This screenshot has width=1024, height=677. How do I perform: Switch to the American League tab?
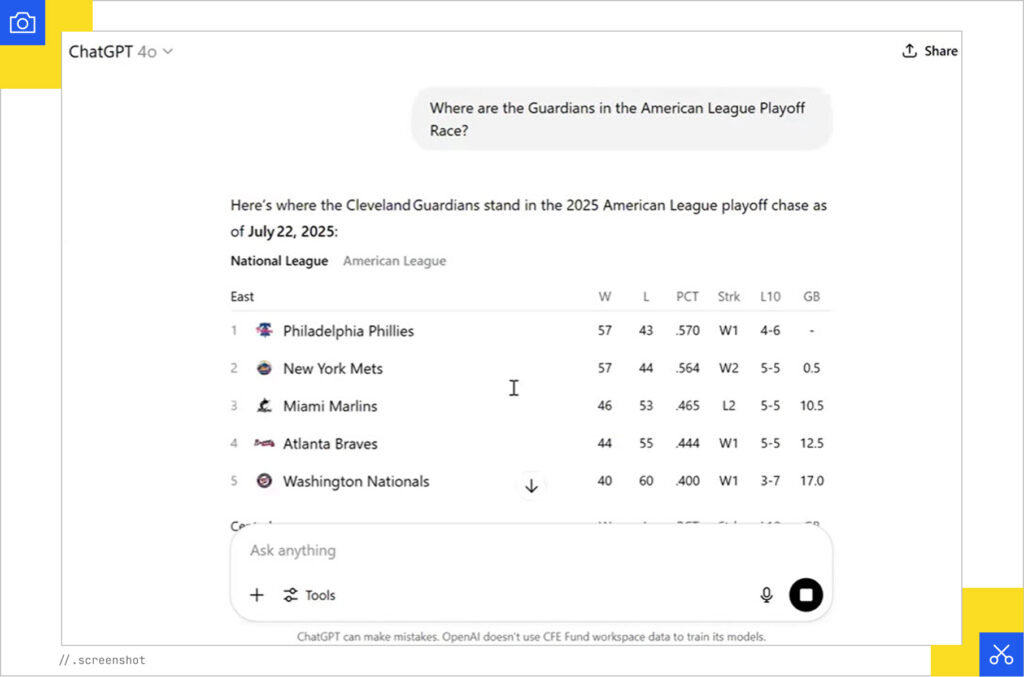(394, 260)
